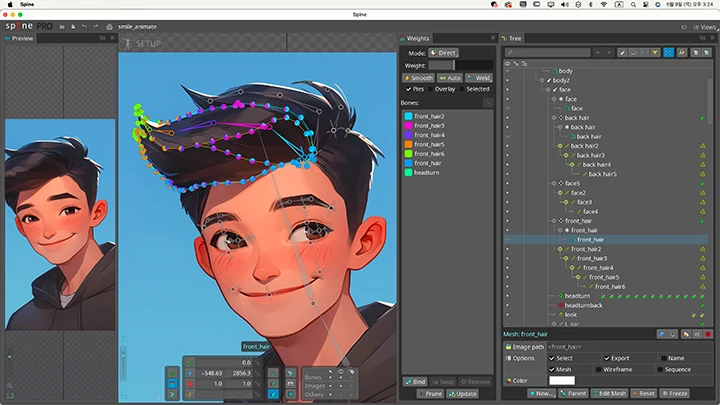Image resolution: width=720 pixels, height=405 pixels.
Task: Click the Tree paste icon
Action: tap(706, 53)
